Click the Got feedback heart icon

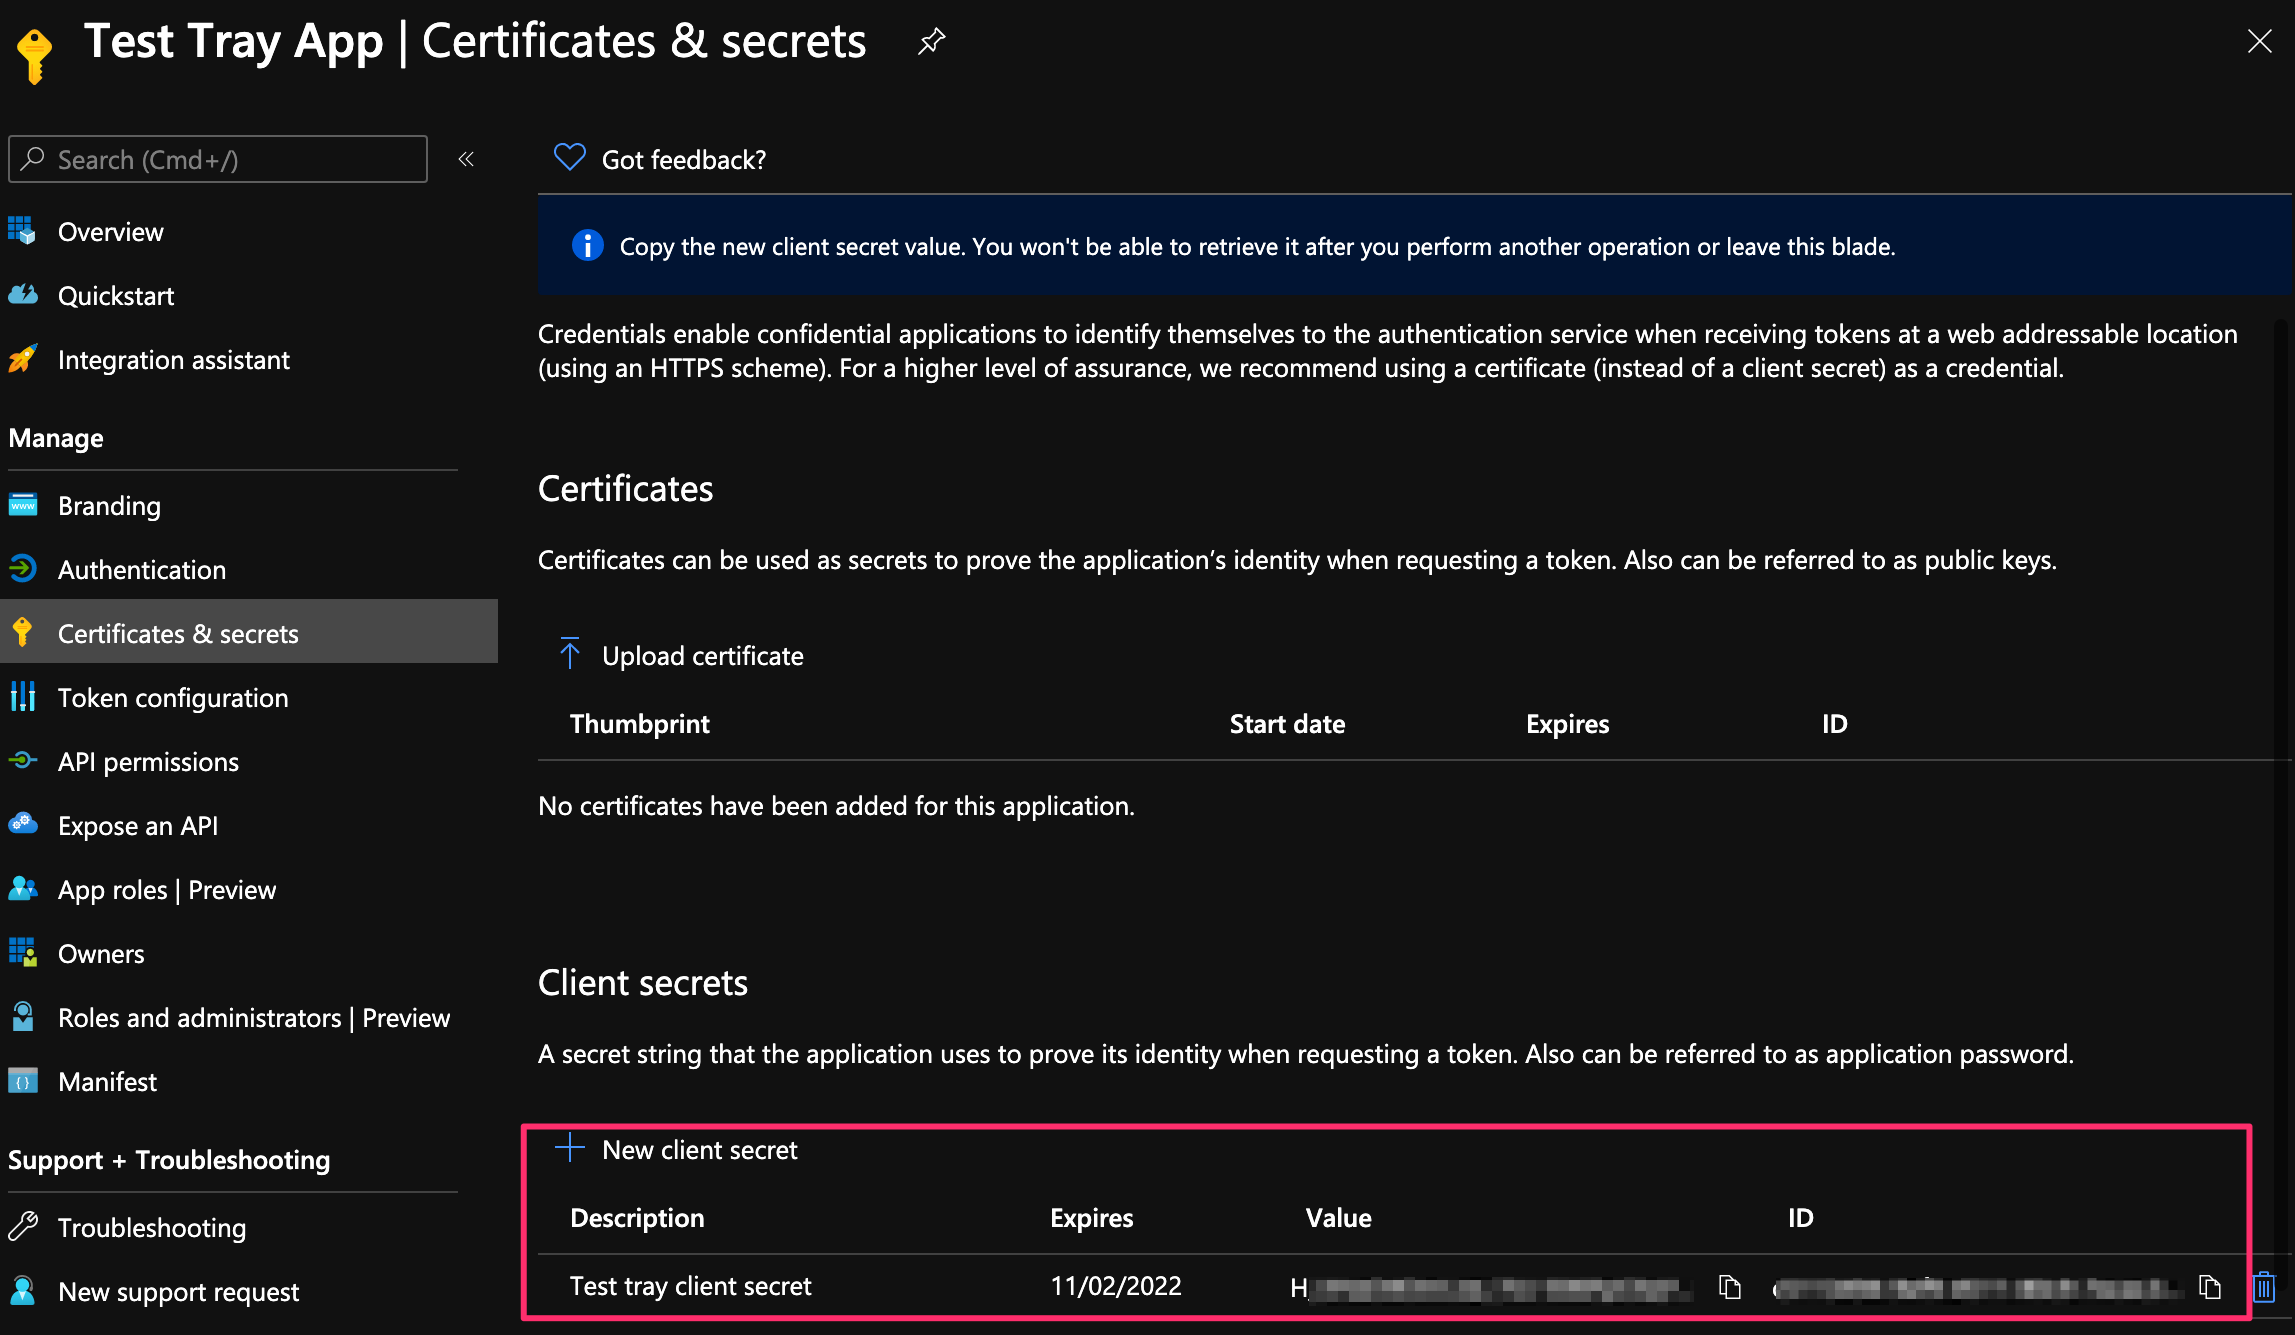click(x=568, y=157)
